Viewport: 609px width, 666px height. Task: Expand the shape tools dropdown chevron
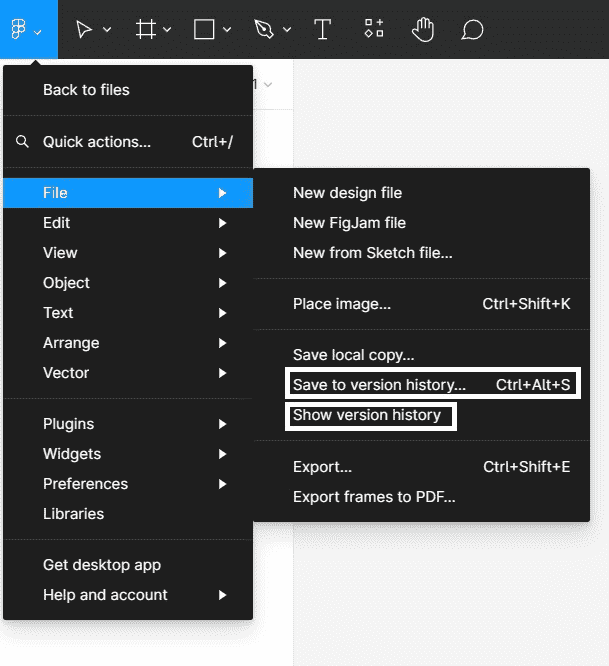[227, 31]
